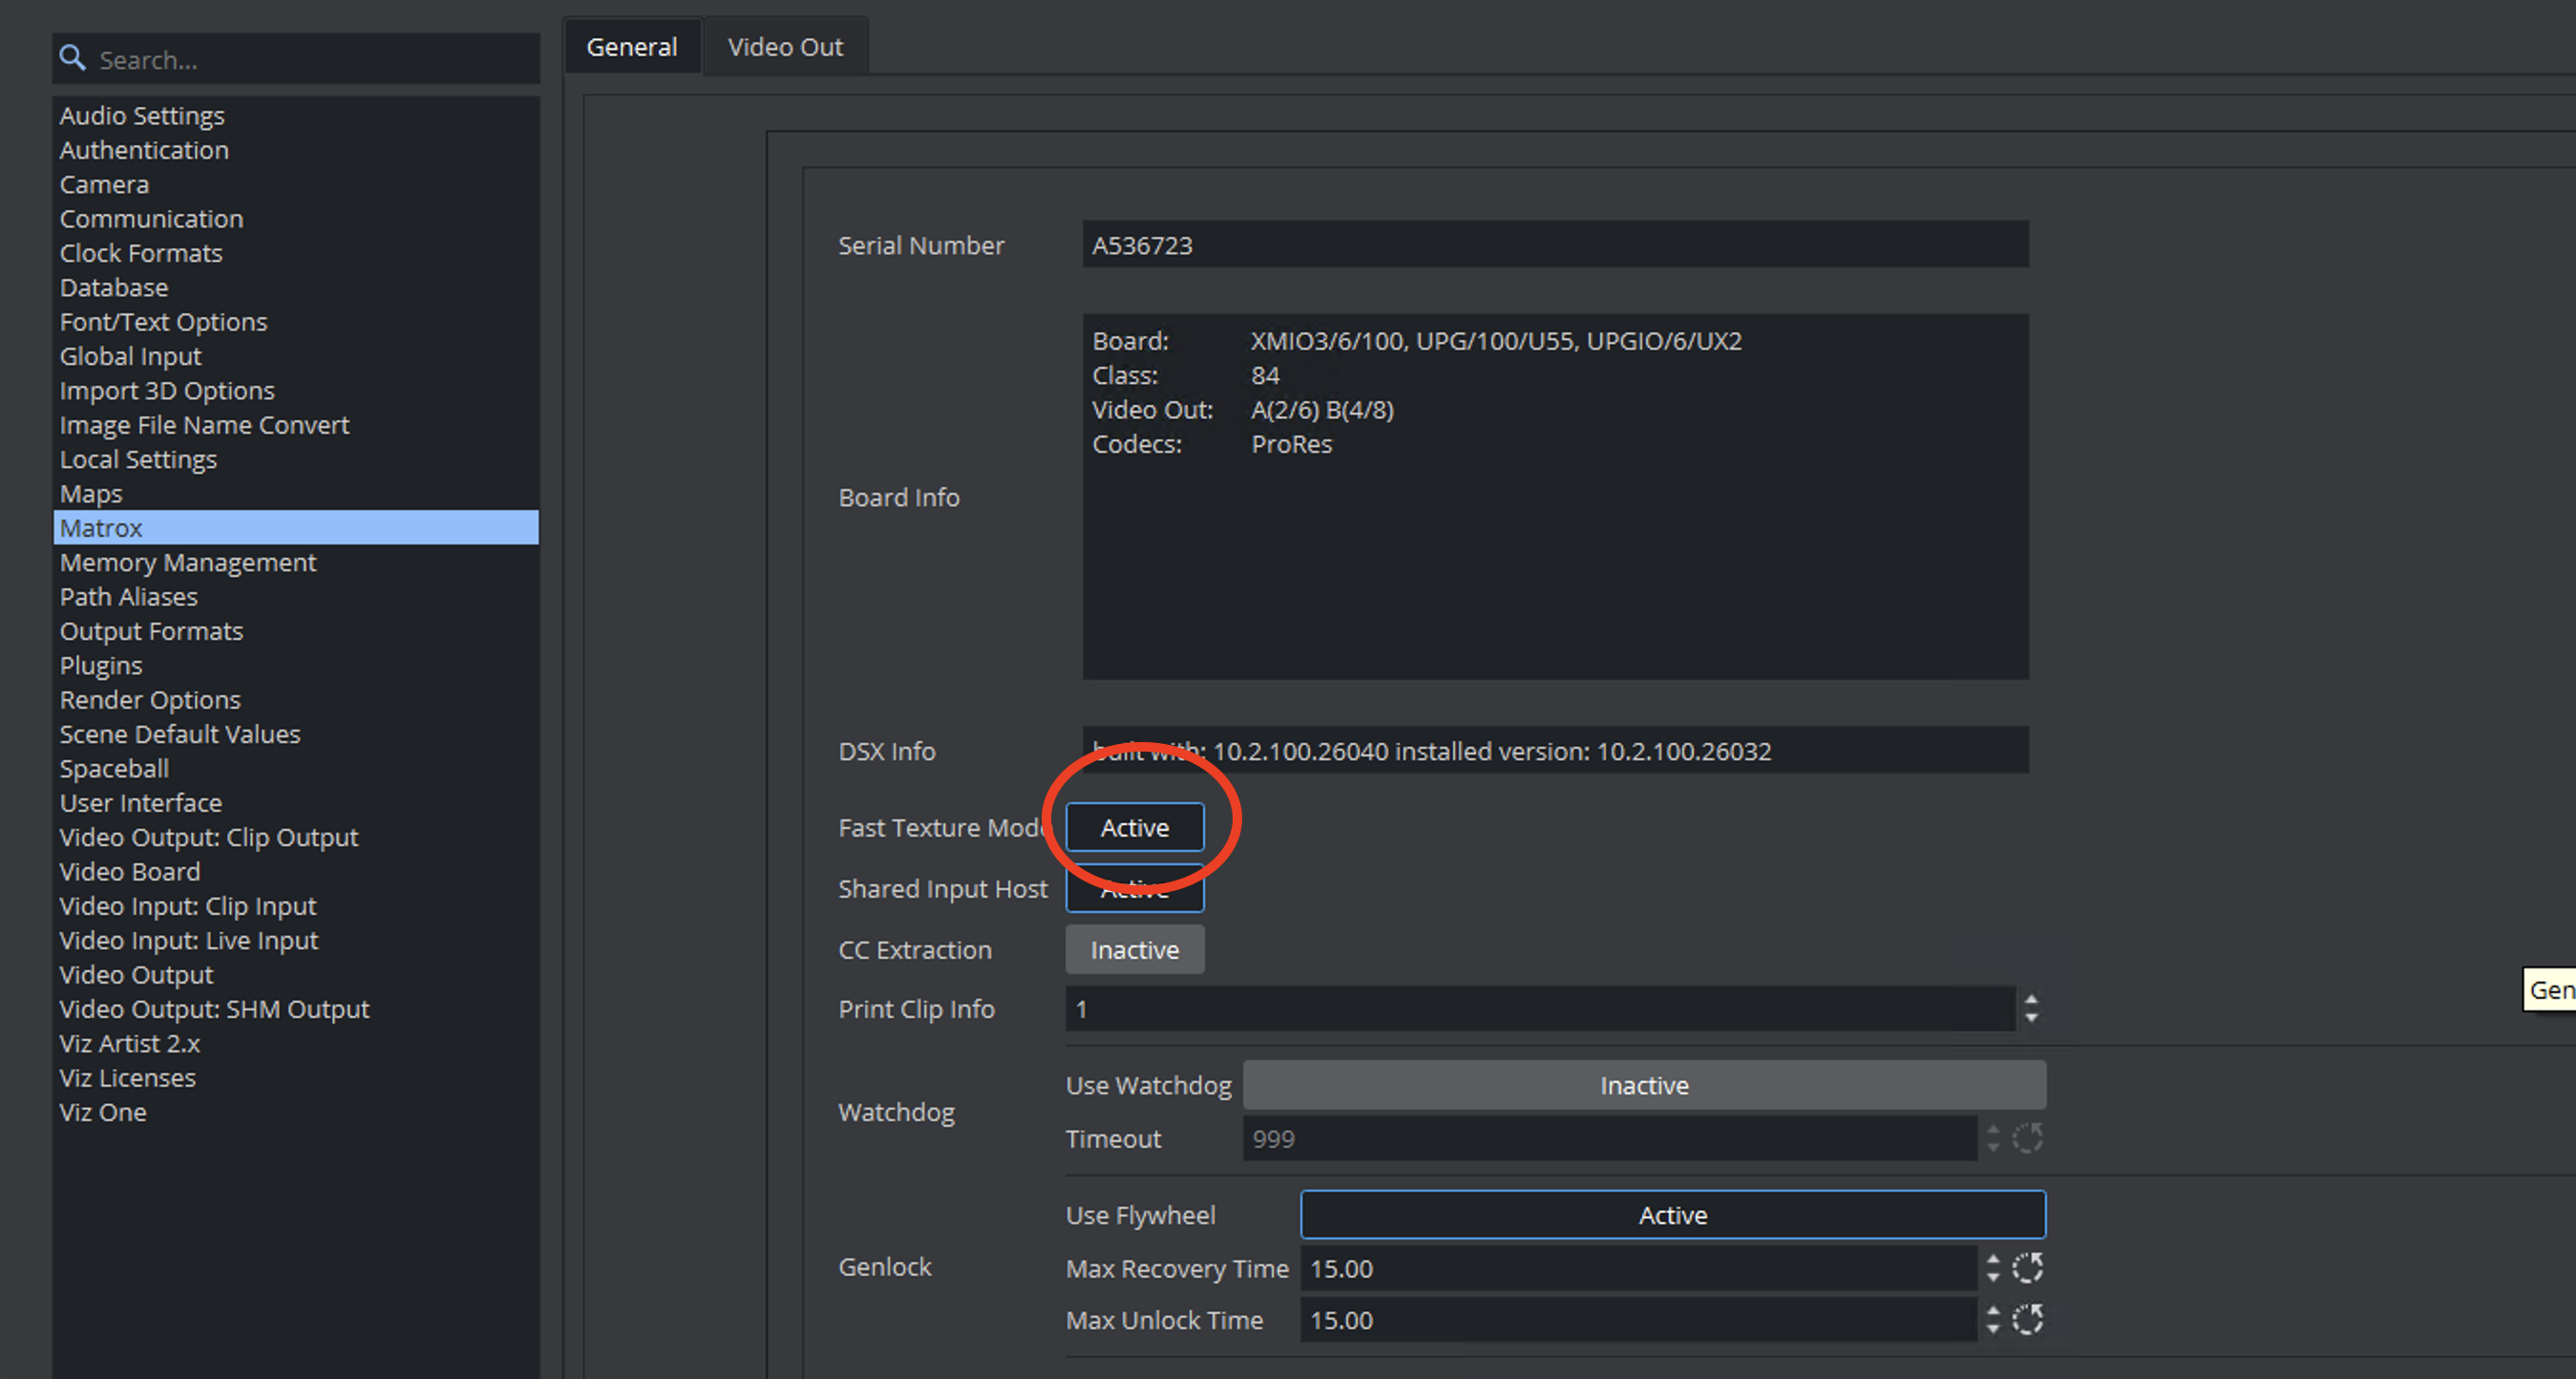Go to Viz Licenses section
This screenshot has width=2576, height=1379.
coord(127,1077)
